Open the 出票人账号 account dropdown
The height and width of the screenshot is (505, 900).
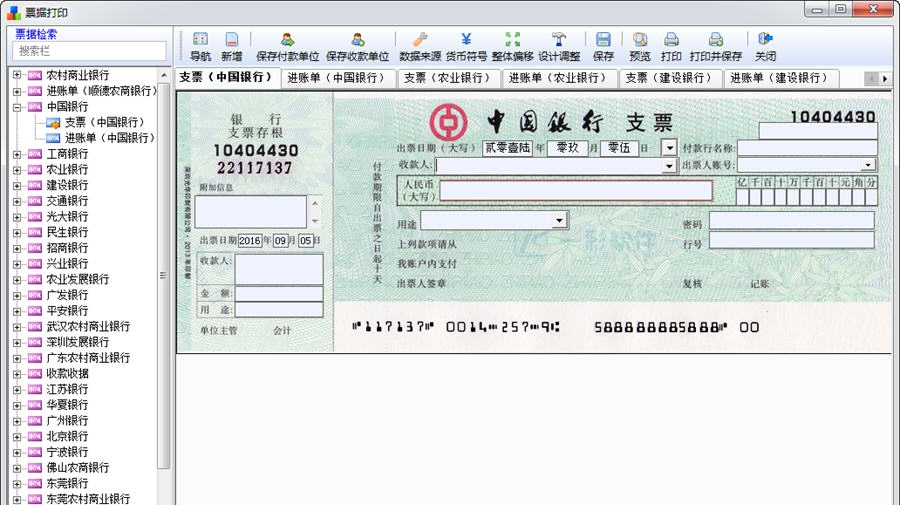tap(868, 165)
